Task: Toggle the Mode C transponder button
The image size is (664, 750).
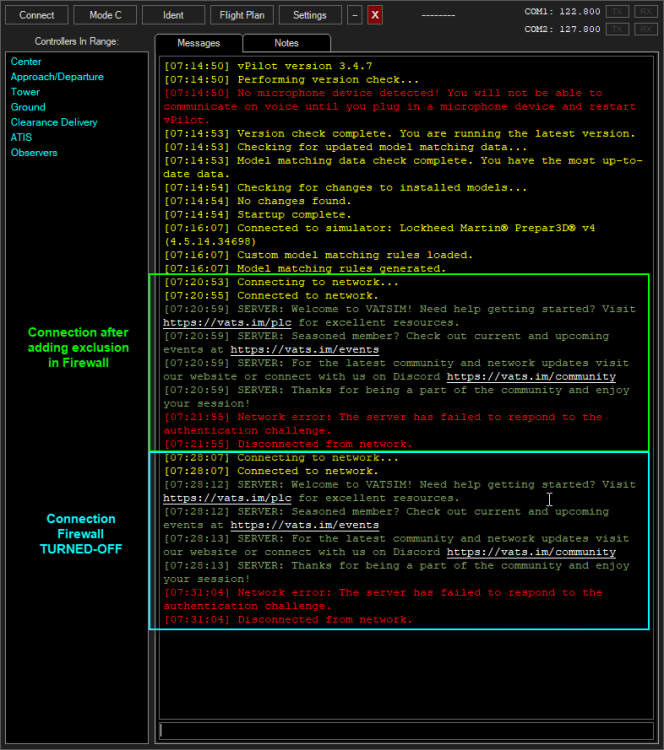Action: click(x=105, y=15)
